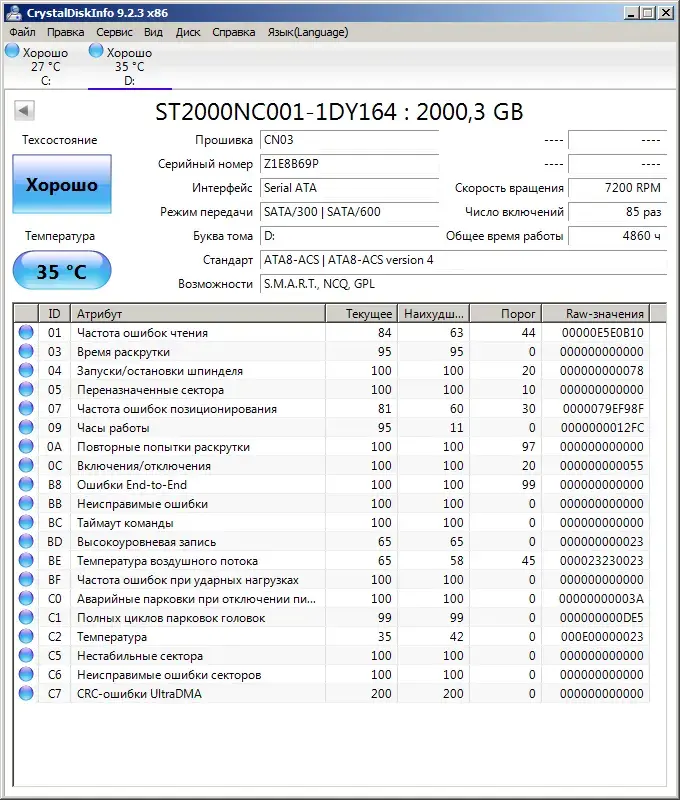Viewport: 680px width, 800px height.
Task: Click the blue status icon for disk D:
Action: [x=96, y=51]
